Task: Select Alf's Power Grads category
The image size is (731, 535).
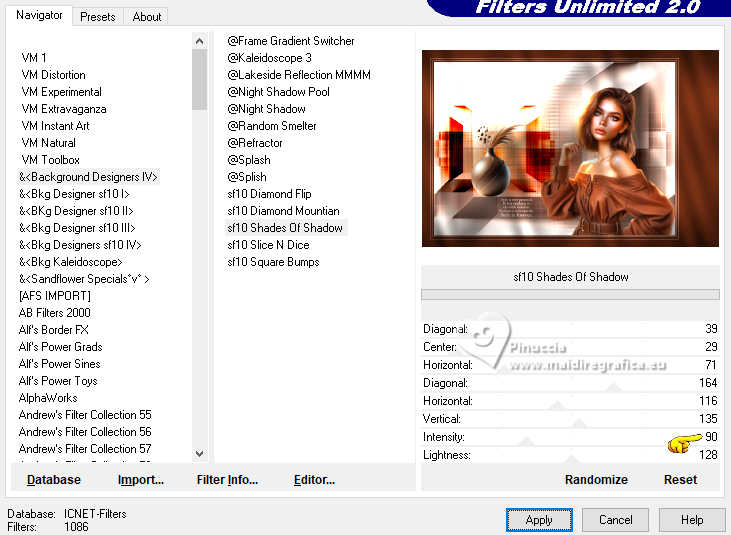Action: click(x=61, y=347)
